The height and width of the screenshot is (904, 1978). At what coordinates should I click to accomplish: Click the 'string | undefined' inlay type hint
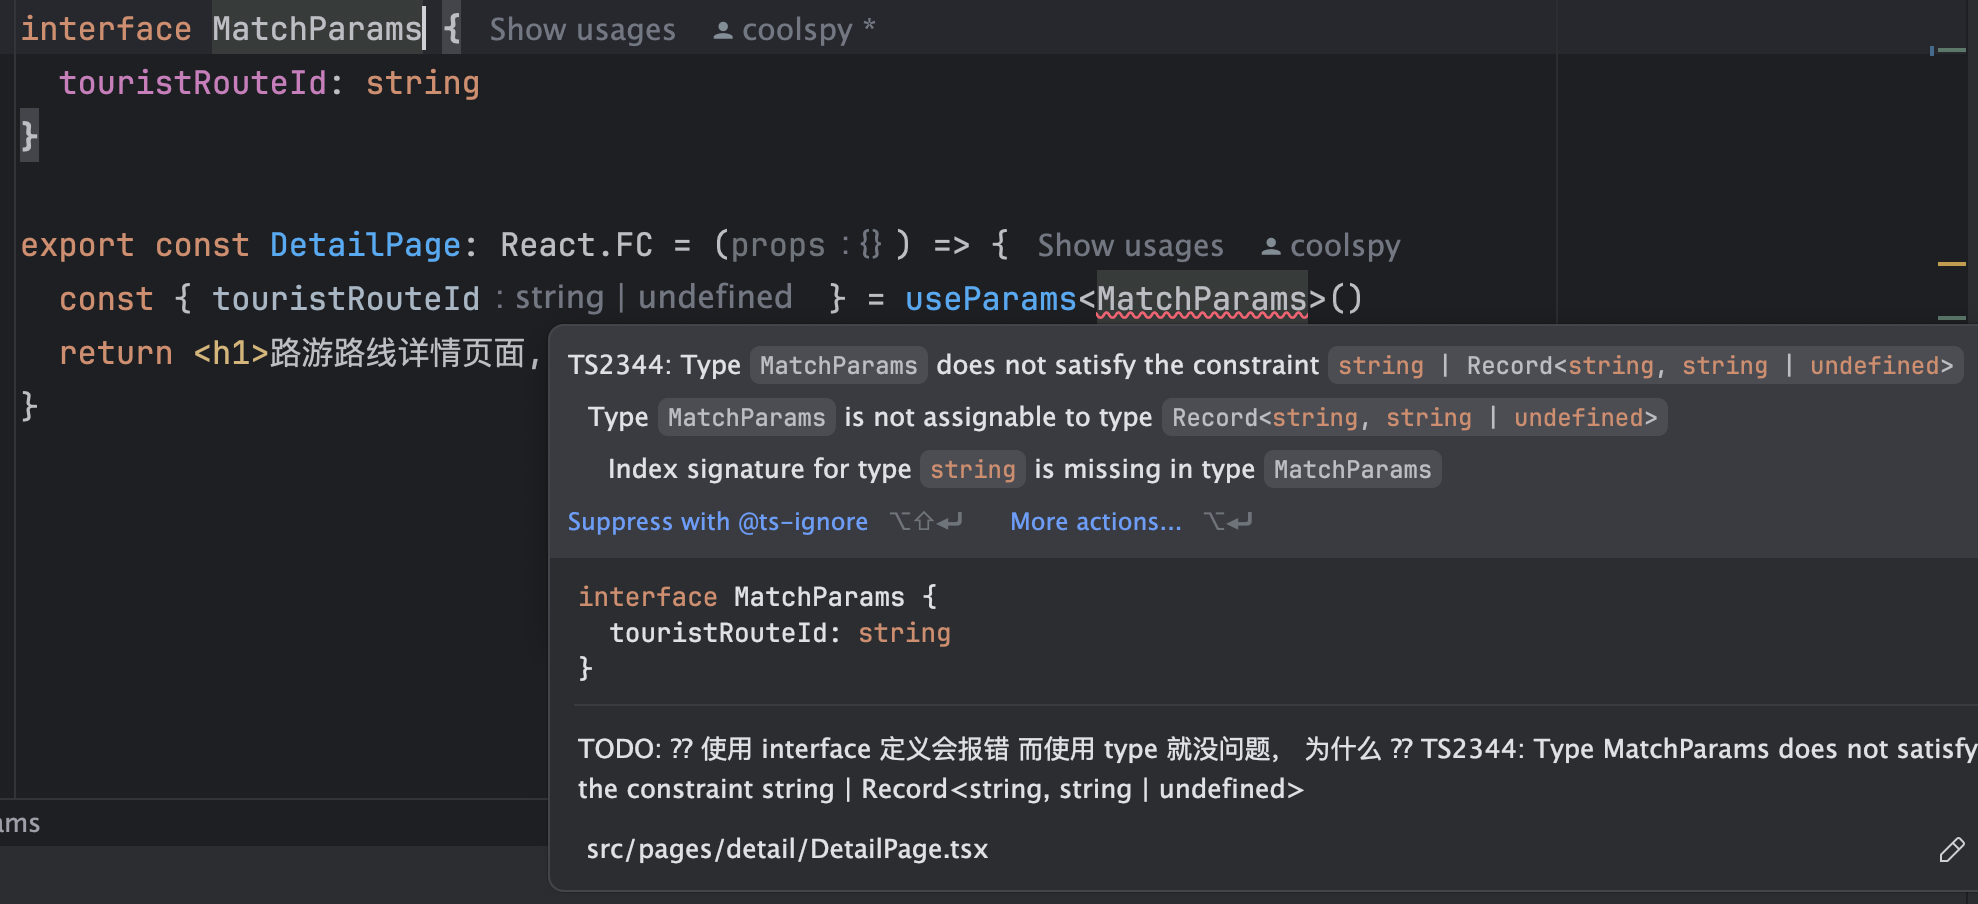653,297
